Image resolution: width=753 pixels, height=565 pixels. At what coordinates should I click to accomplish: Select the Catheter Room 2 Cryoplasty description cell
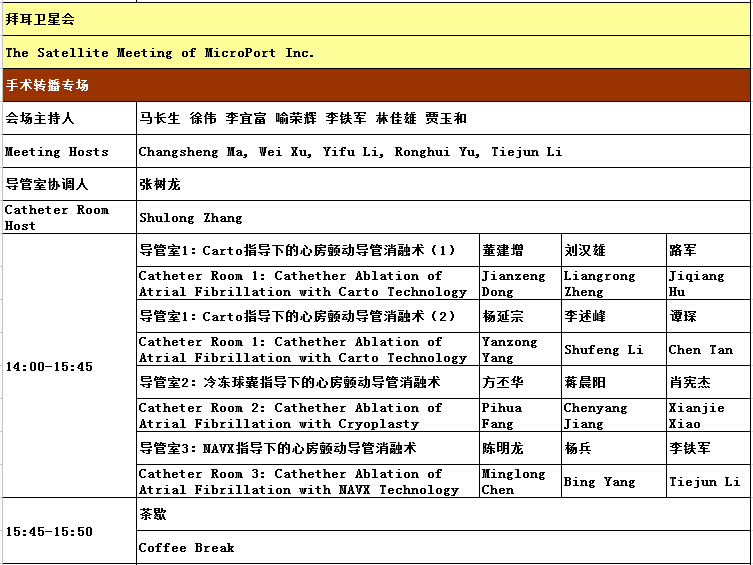pyautogui.click(x=308, y=415)
